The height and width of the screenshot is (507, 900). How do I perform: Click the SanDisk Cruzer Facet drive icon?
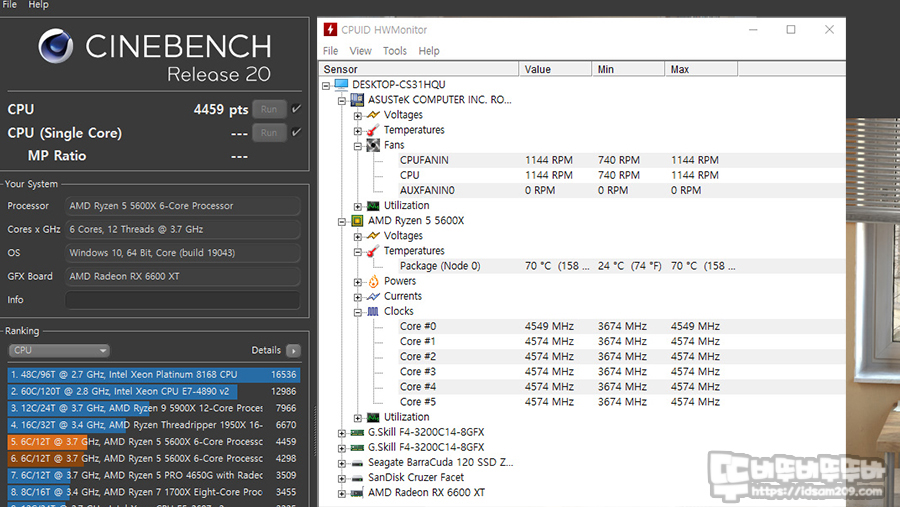coord(357,478)
